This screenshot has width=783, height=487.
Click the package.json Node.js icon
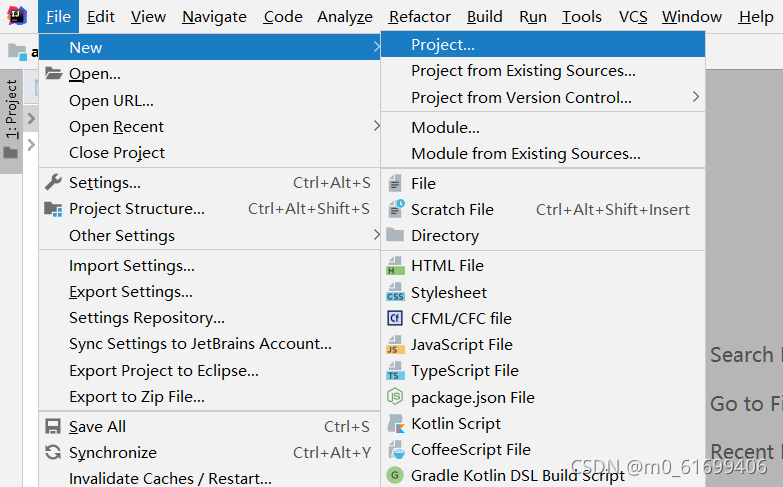(x=395, y=397)
